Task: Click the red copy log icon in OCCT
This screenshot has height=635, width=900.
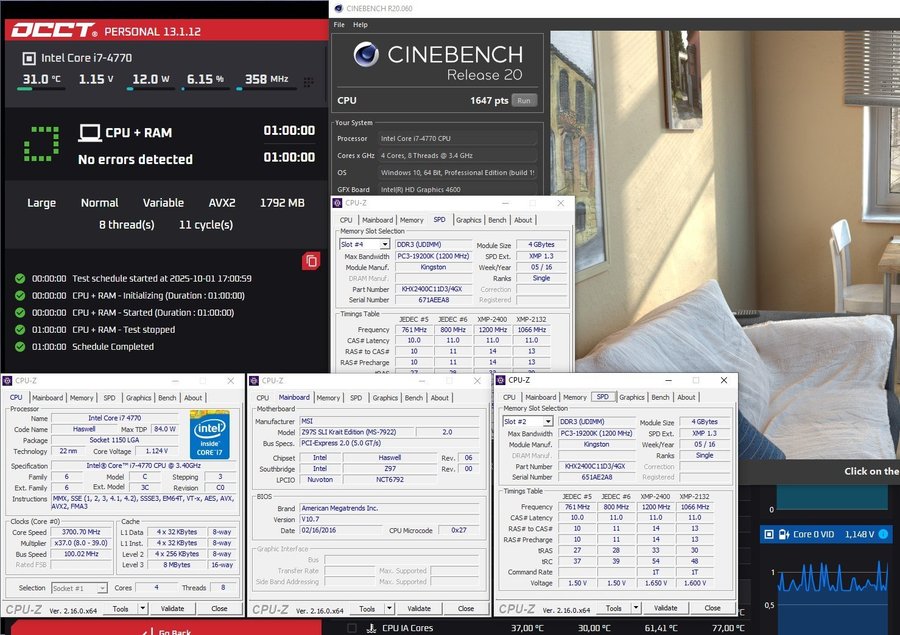Action: tap(311, 261)
